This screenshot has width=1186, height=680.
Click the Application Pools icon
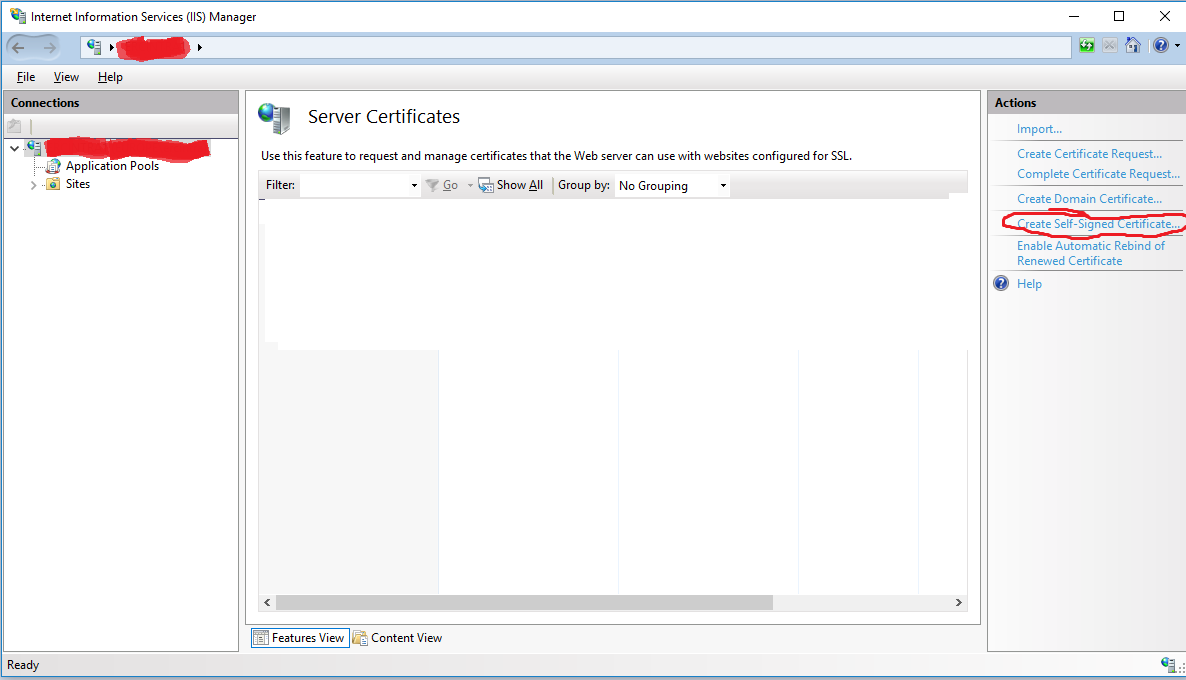53,166
